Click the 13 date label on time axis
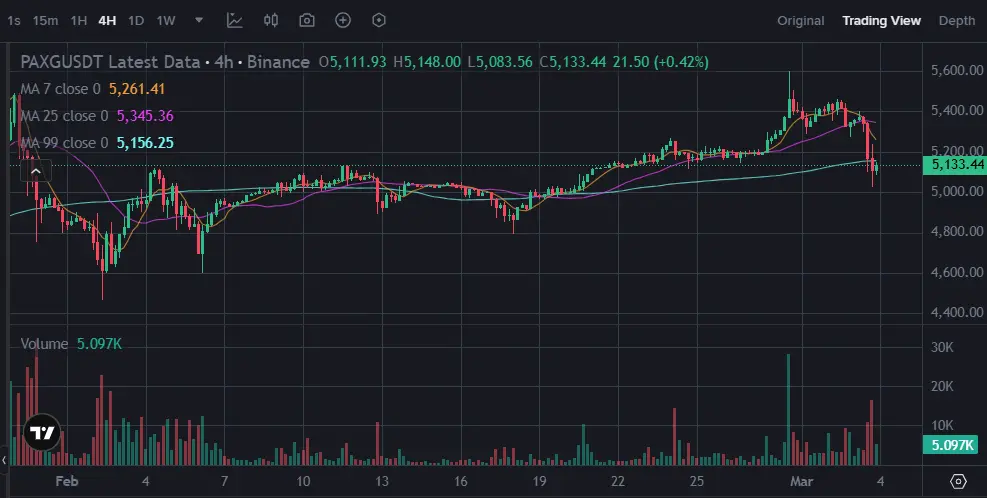Screen dimensions: 987x498 382,481
